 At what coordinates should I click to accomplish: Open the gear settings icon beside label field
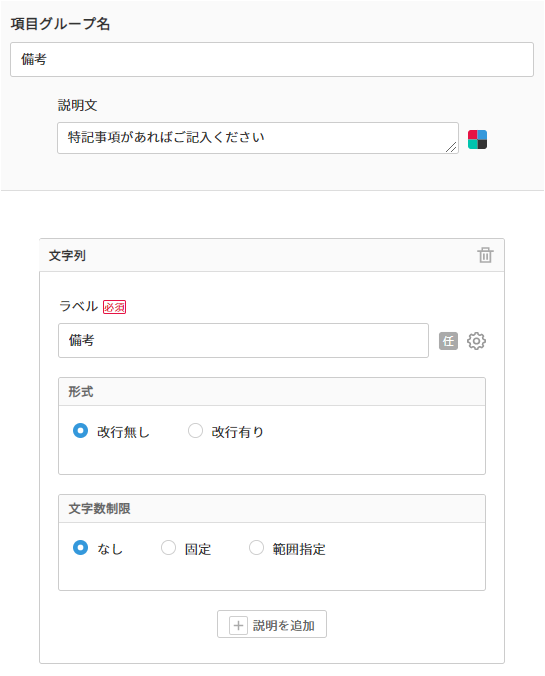tap(476, 341)
